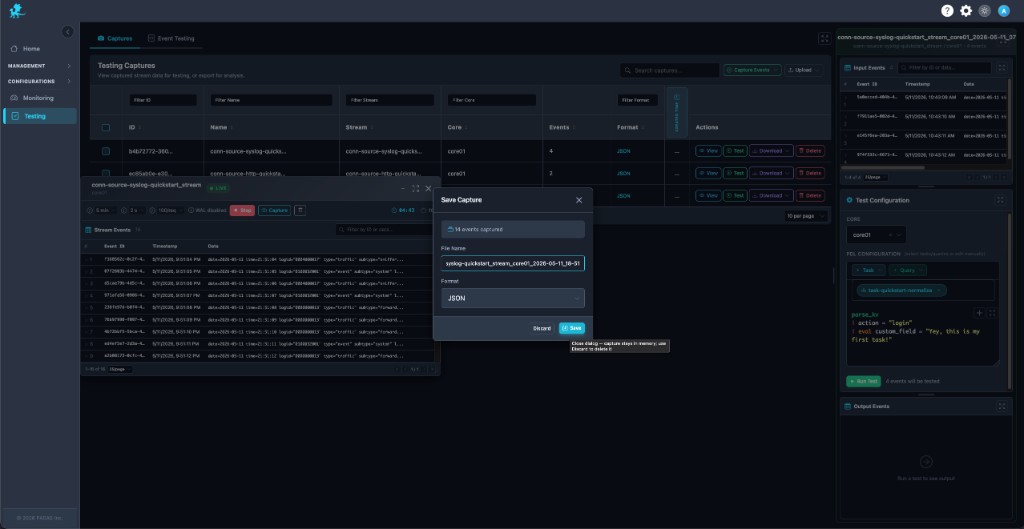Open the vertical column-settings tab in table
Viewport: 1024px width, 529px height.
coord(677,112)
